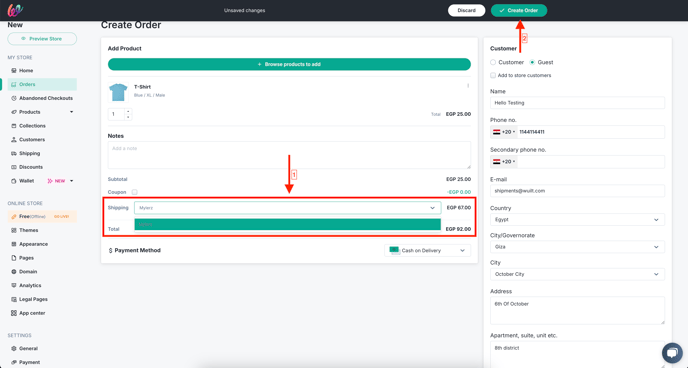Viewport: 688px width, 368px height.
Task: Go to Customers in sidebar
Action: 32,139
